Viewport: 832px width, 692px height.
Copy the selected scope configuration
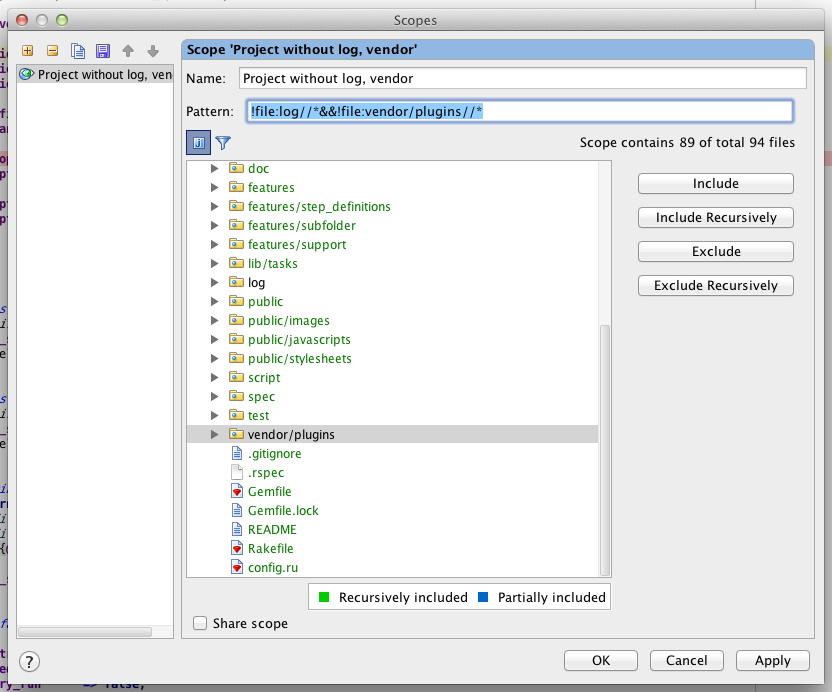click(78, 51)
